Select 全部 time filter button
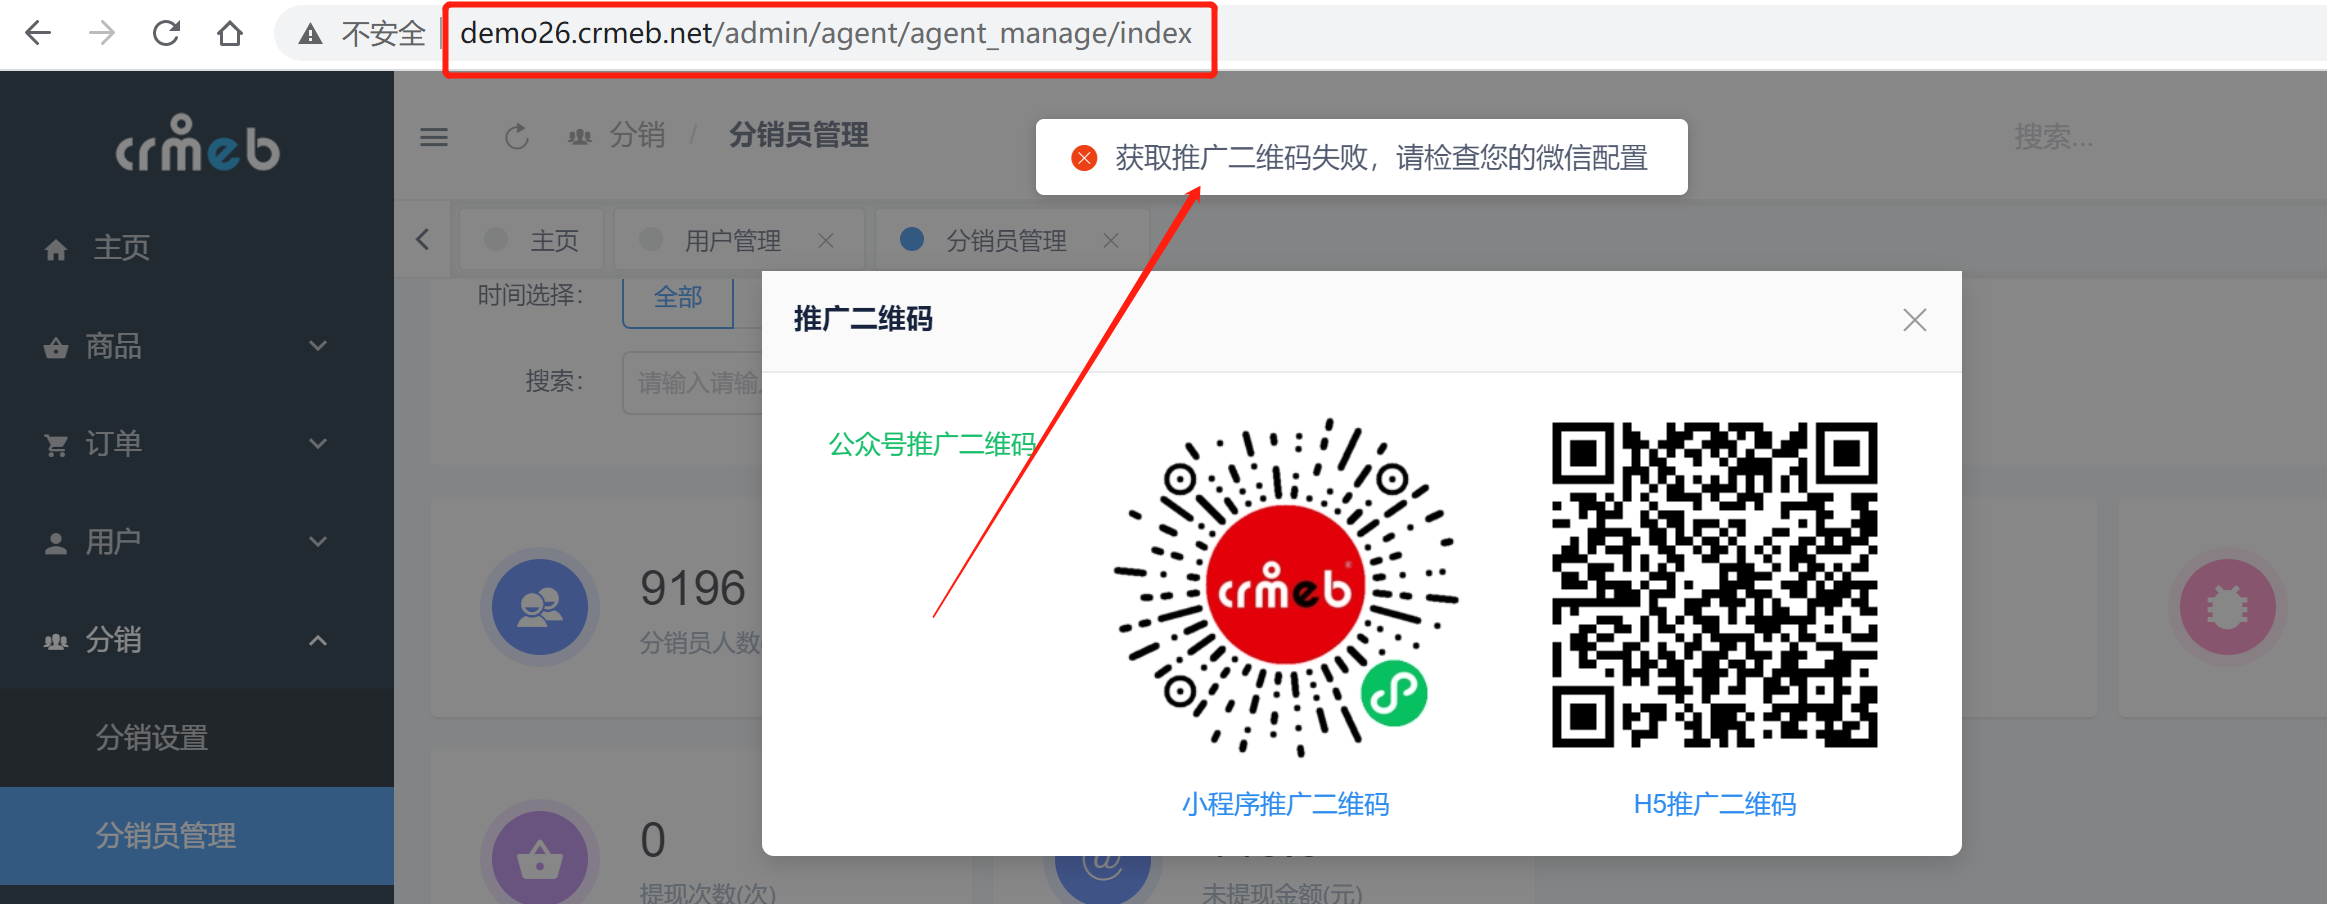The width and height of the screenshot is (2327, 904). pyautogui.click(x=678, y=298)
